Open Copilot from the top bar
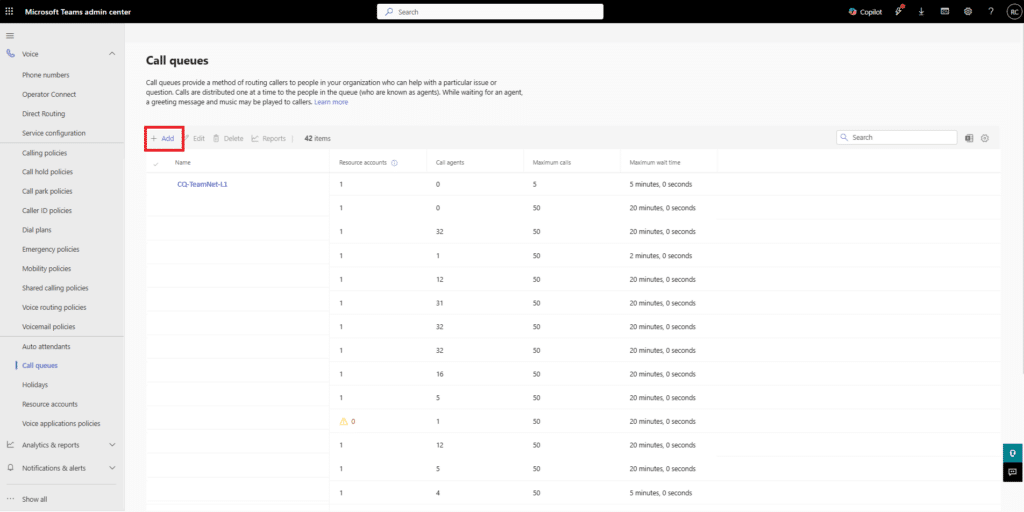The width and height of the screenshot is (1024, 512). coord(865,11)
